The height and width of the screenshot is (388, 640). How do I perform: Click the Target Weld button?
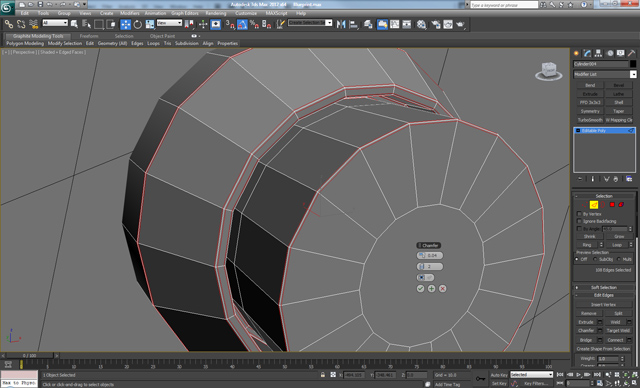click(x=618, y=330)
